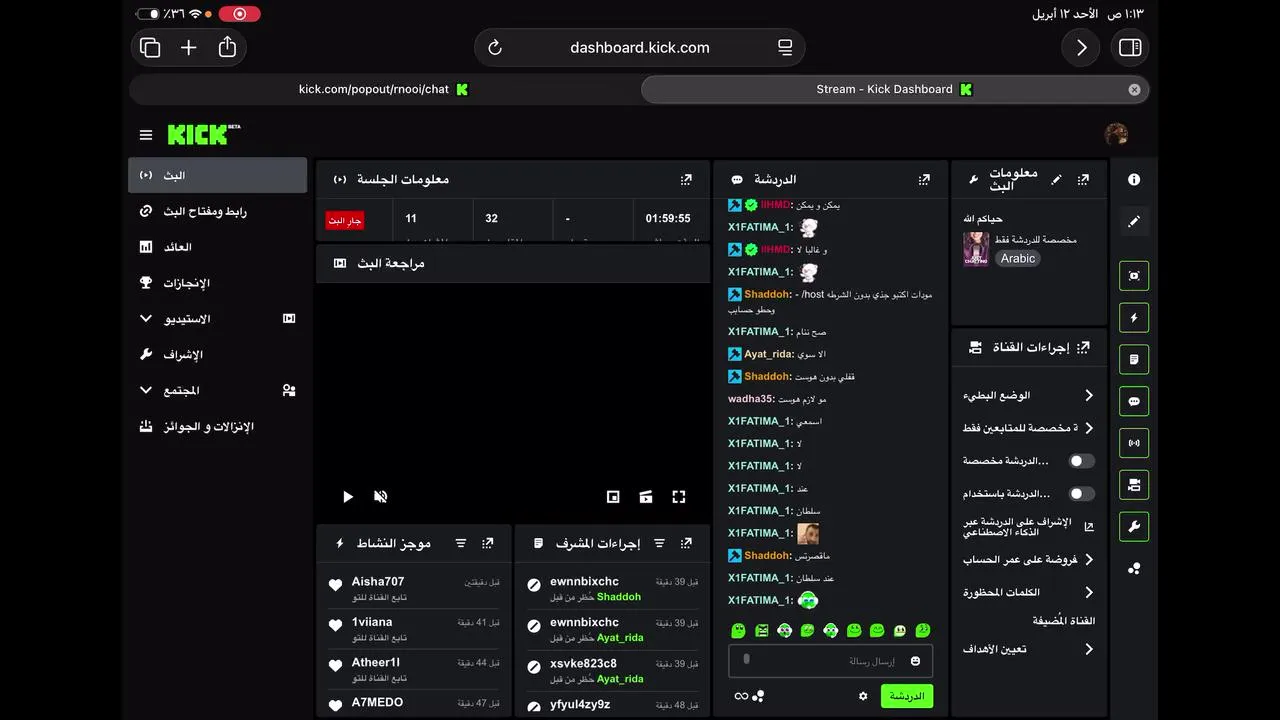1280x720 pixels.
Task: Open the user profile avatar menu
Action: (x=1116, y=134)
